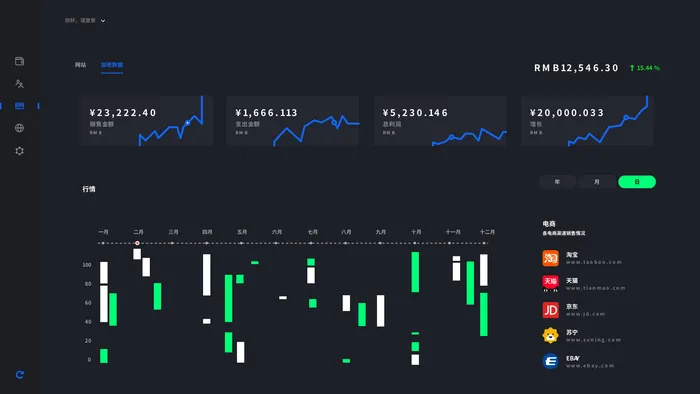Click the 15.44 % growth figure
The height and width of the screenshot is (394, 700).
click(648, 68)
